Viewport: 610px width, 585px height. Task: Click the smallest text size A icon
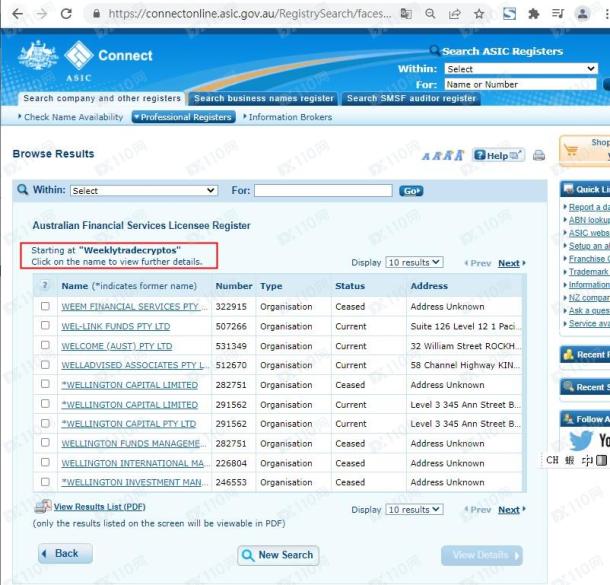coord(426,156)
